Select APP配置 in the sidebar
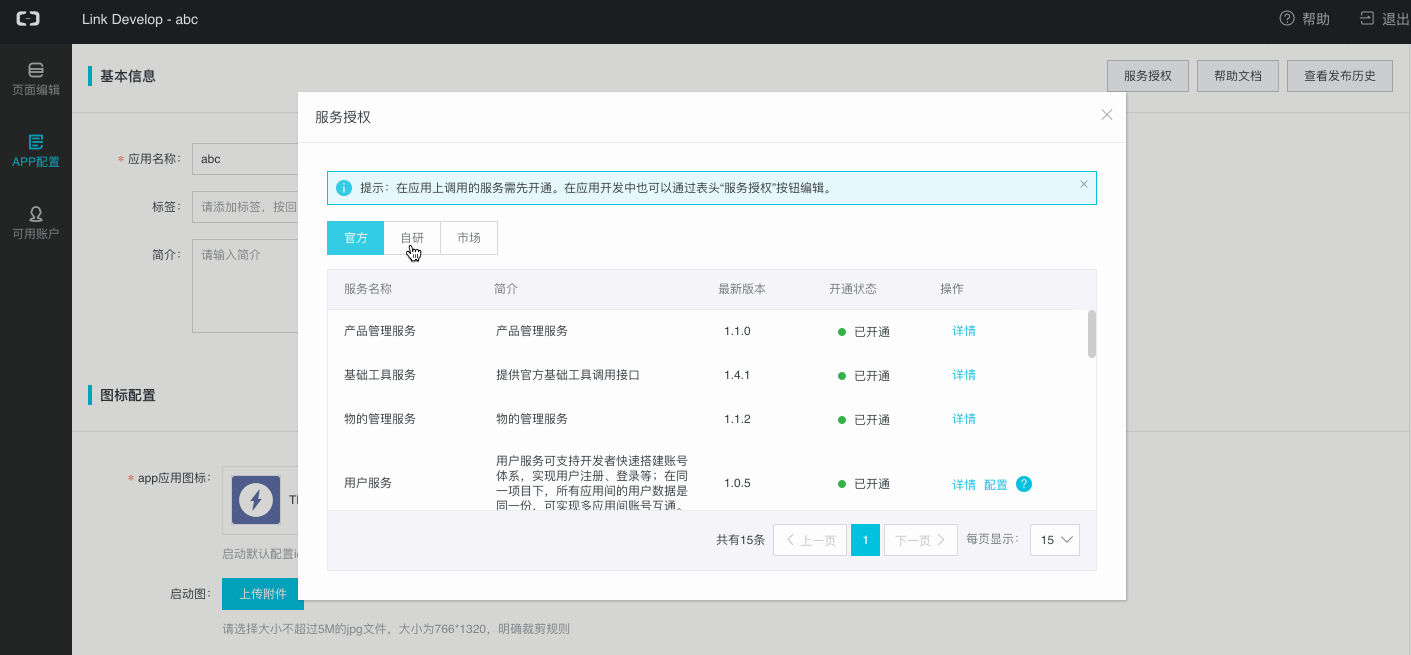The image size is (1411, 655). pyautogui.click(x=36, y=151)
